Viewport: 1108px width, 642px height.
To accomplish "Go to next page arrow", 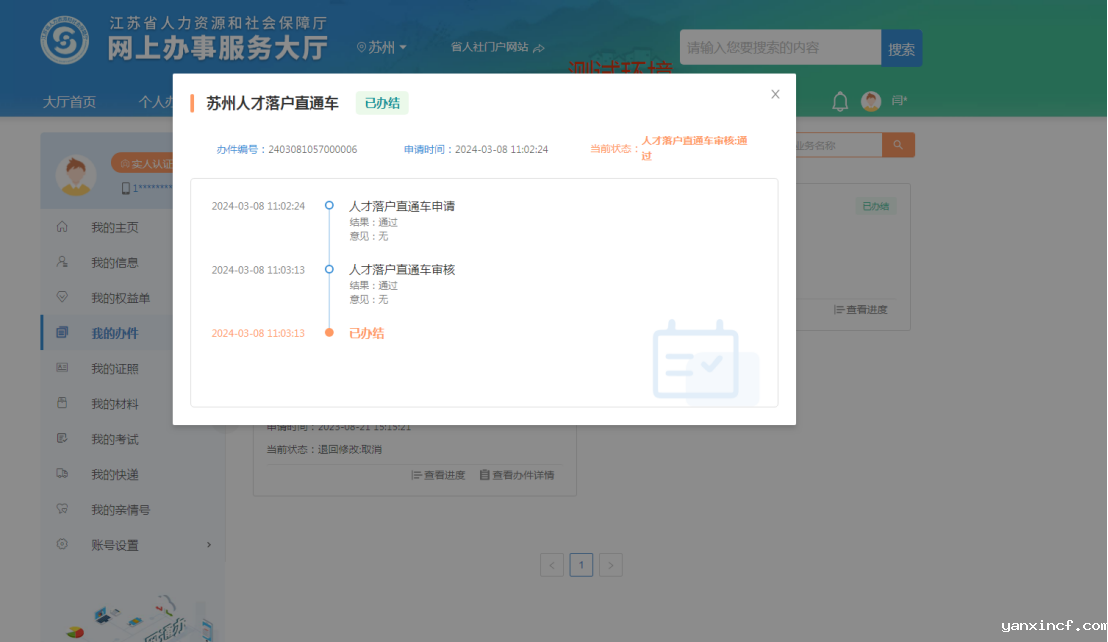I will [611, 565].
